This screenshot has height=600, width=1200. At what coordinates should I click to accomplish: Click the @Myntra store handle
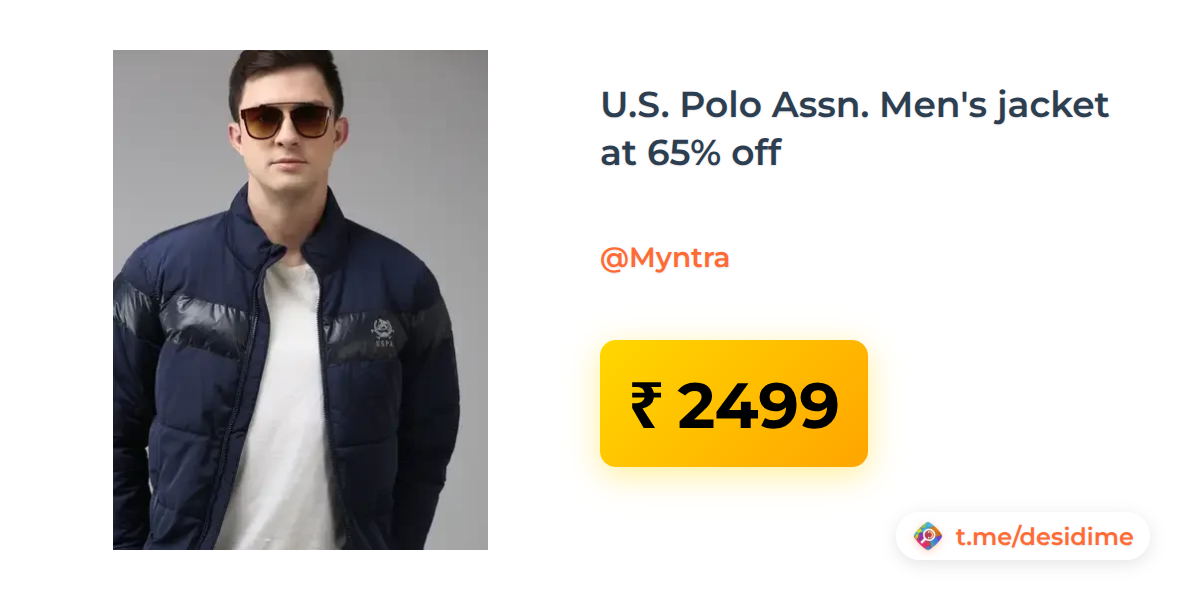tap(664, 258)
